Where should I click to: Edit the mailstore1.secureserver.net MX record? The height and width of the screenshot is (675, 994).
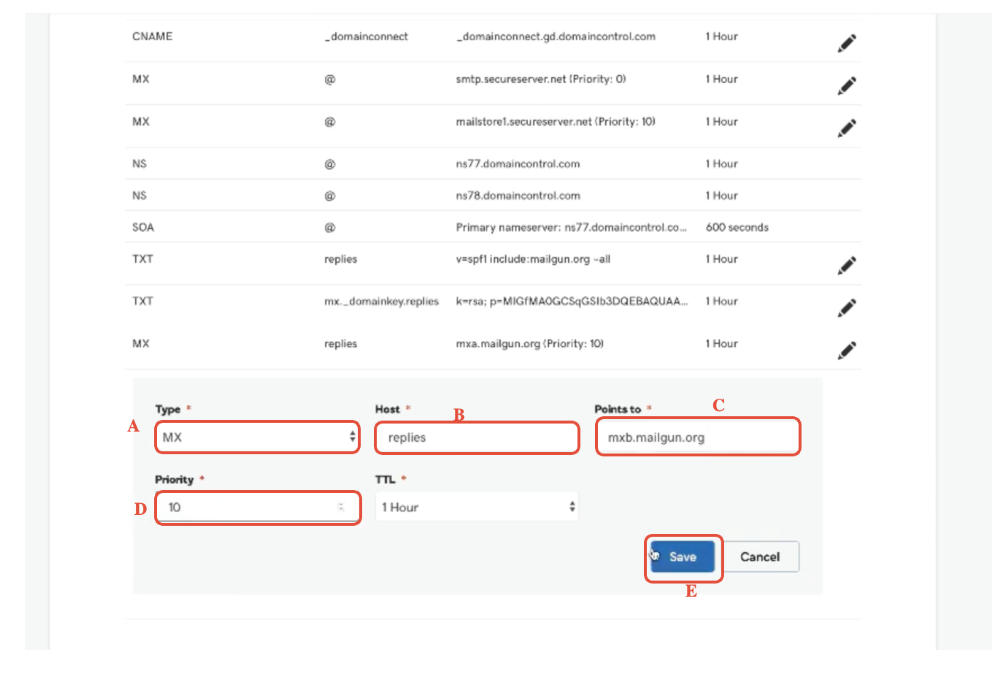click(x=847, y=128)
